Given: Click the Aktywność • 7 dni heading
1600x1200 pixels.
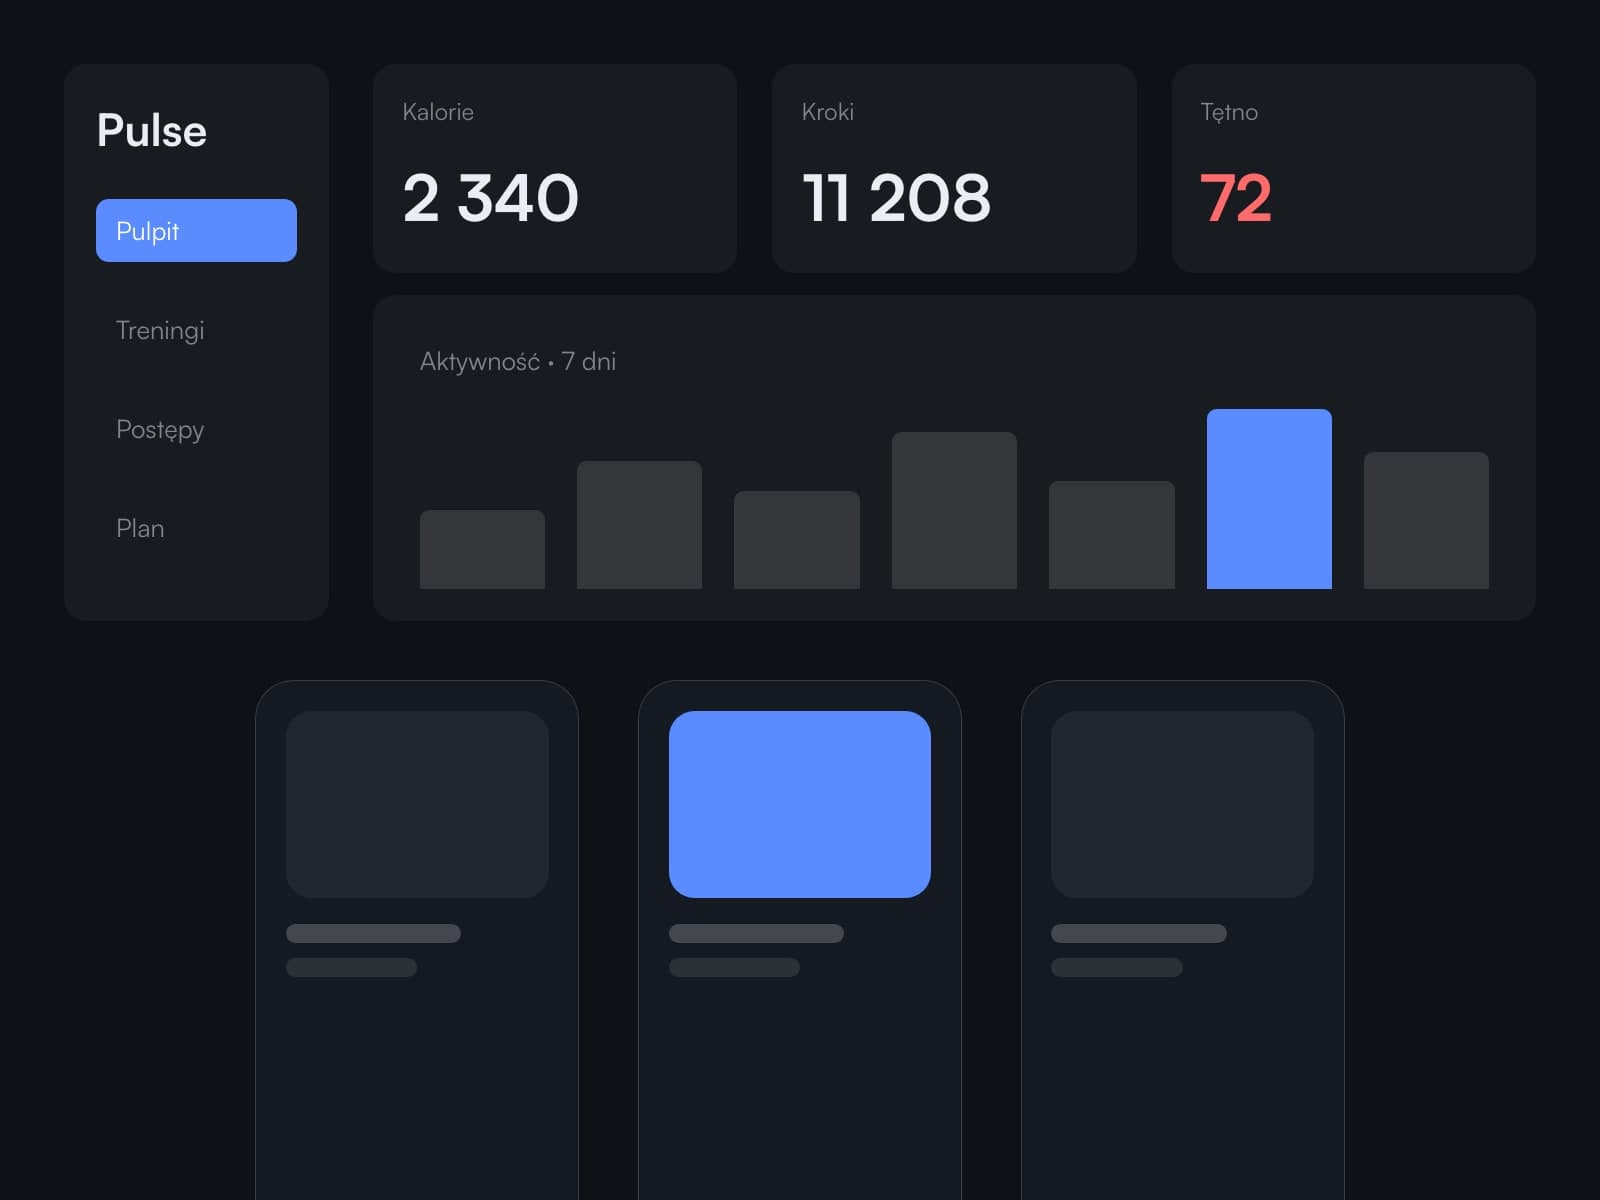Looking at the screenshot, I should click(x=518, y=361).
